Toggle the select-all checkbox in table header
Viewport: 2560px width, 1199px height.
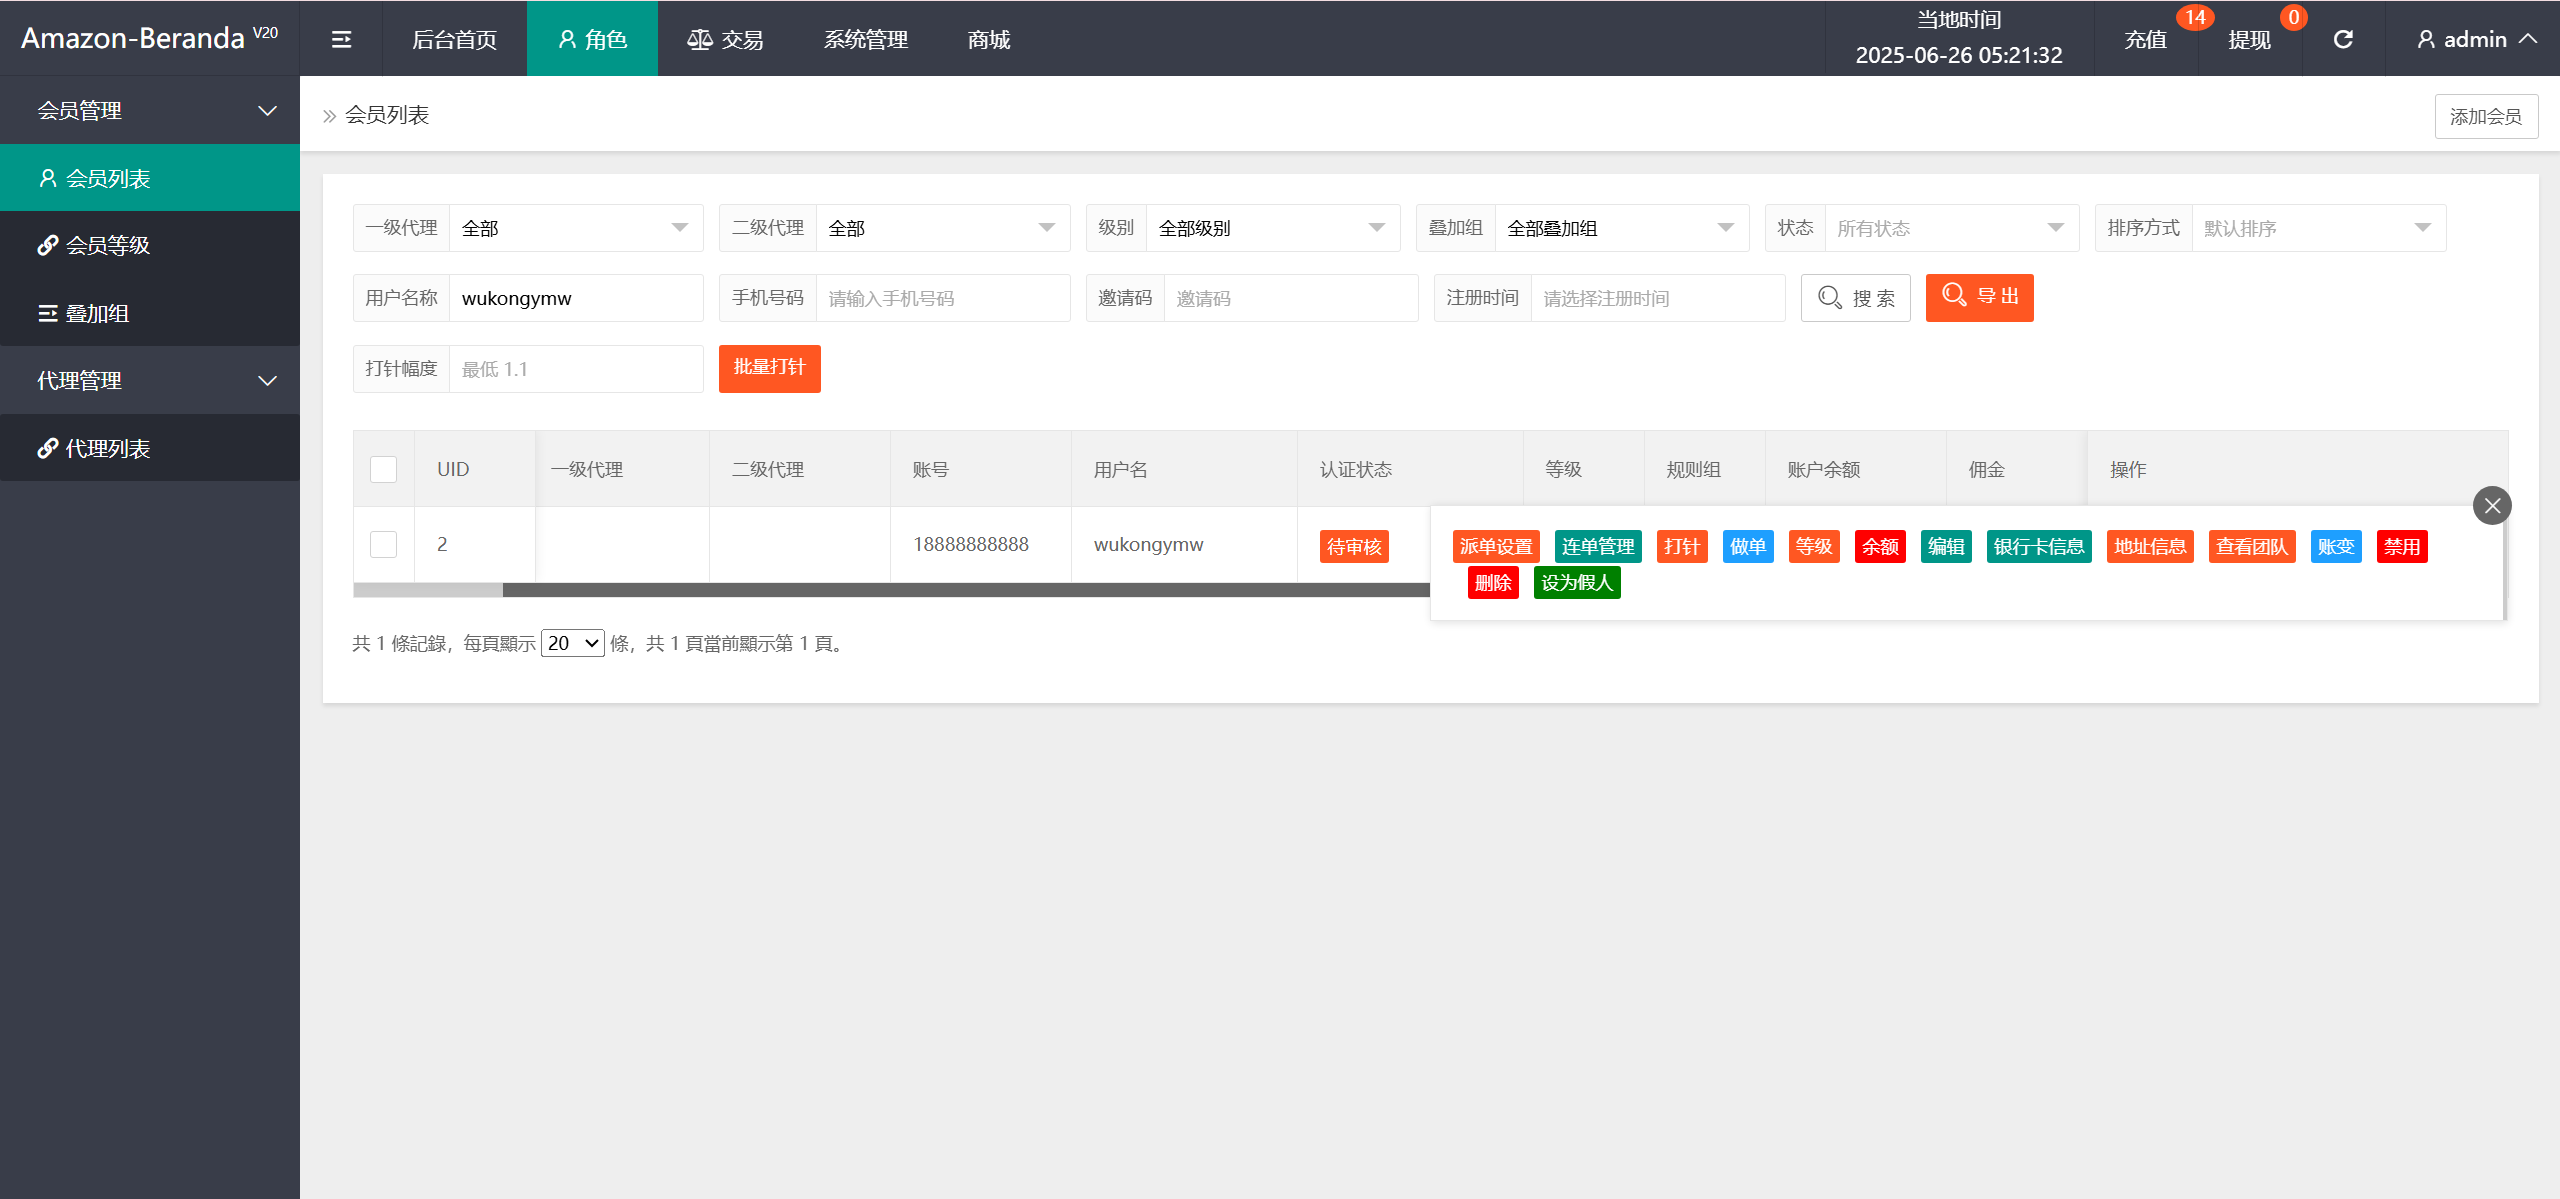(384, 469)
